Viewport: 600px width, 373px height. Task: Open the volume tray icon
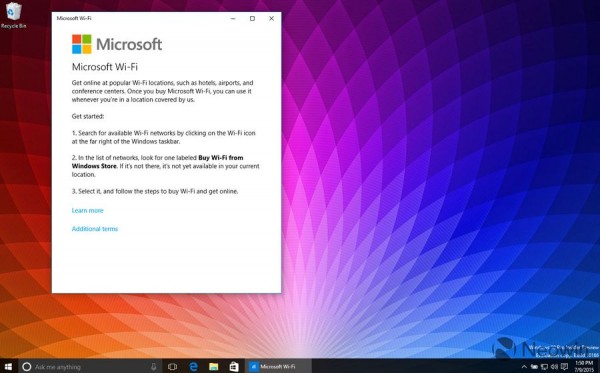pyautogui.click(x=554, y=367)
